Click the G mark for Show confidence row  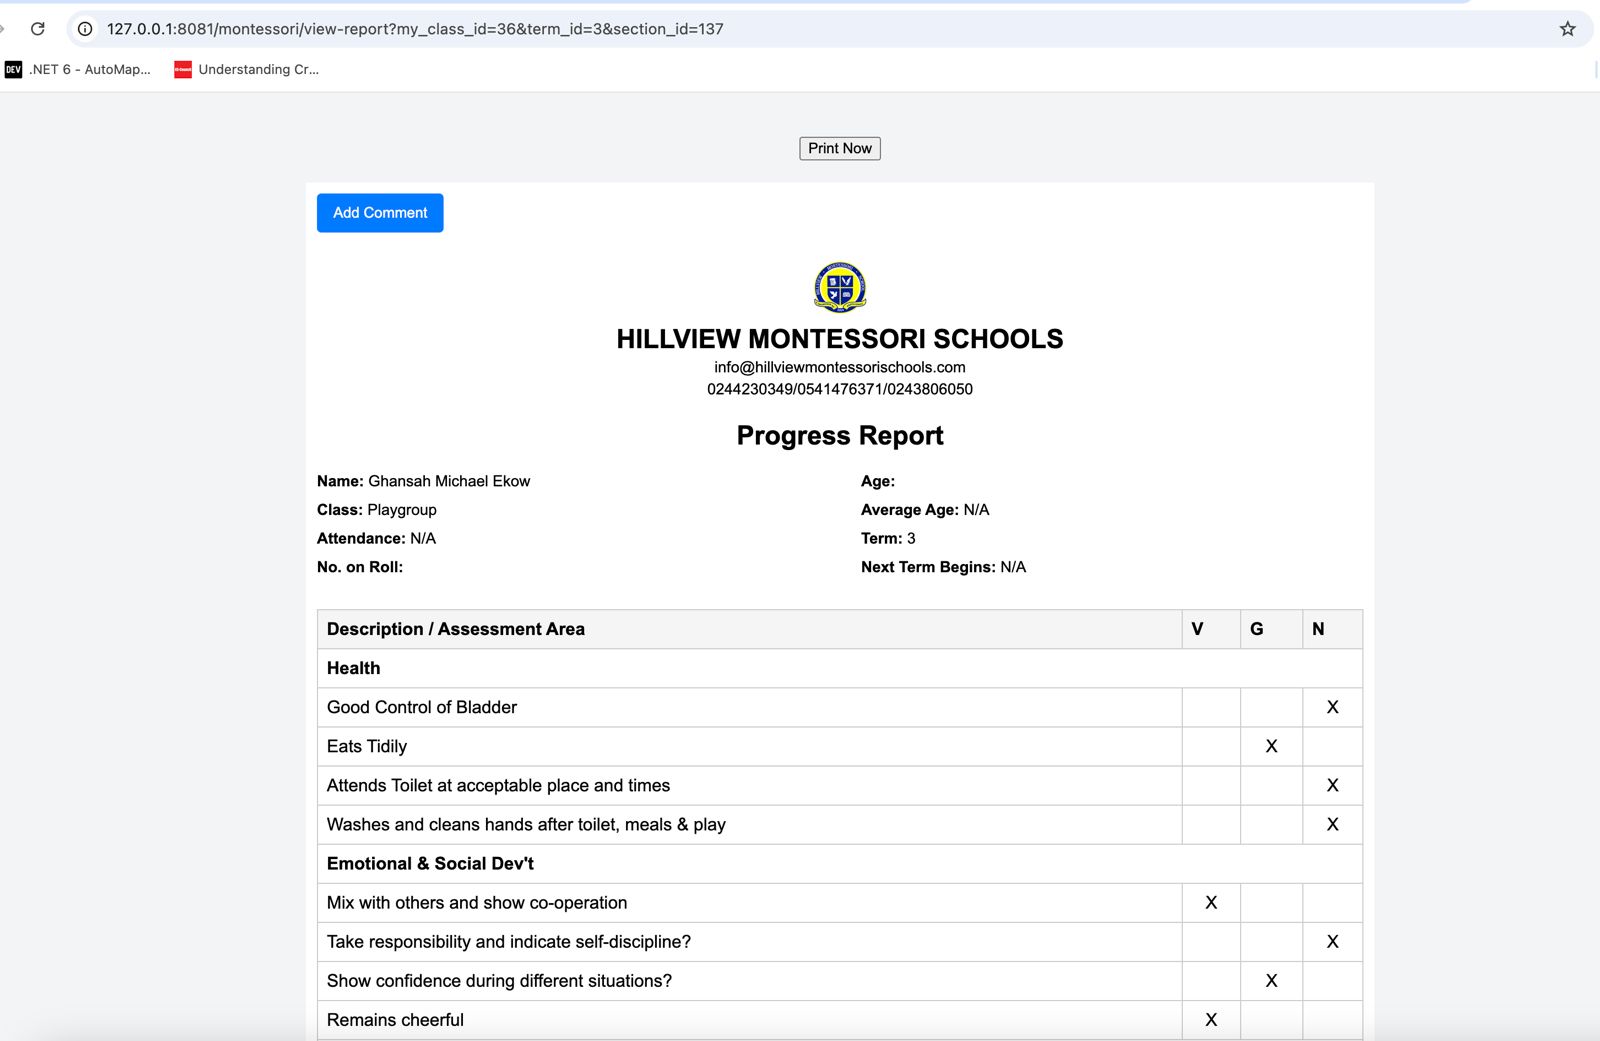(1271, 980)
